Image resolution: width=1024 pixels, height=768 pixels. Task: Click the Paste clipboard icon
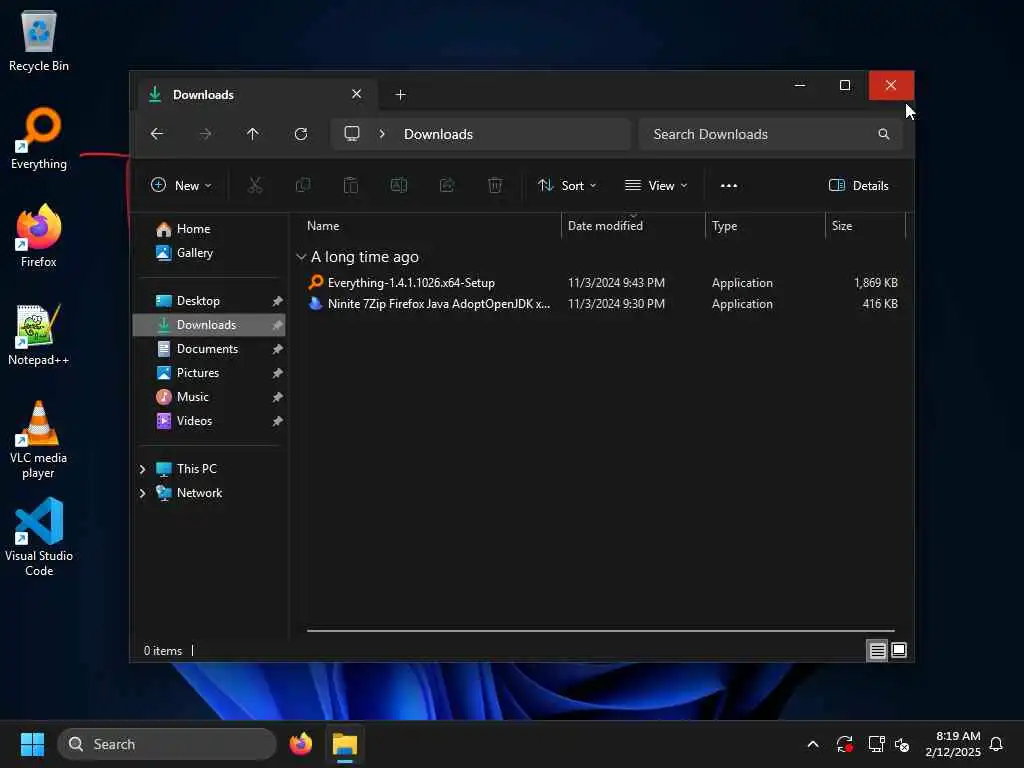tap(351, 185)
